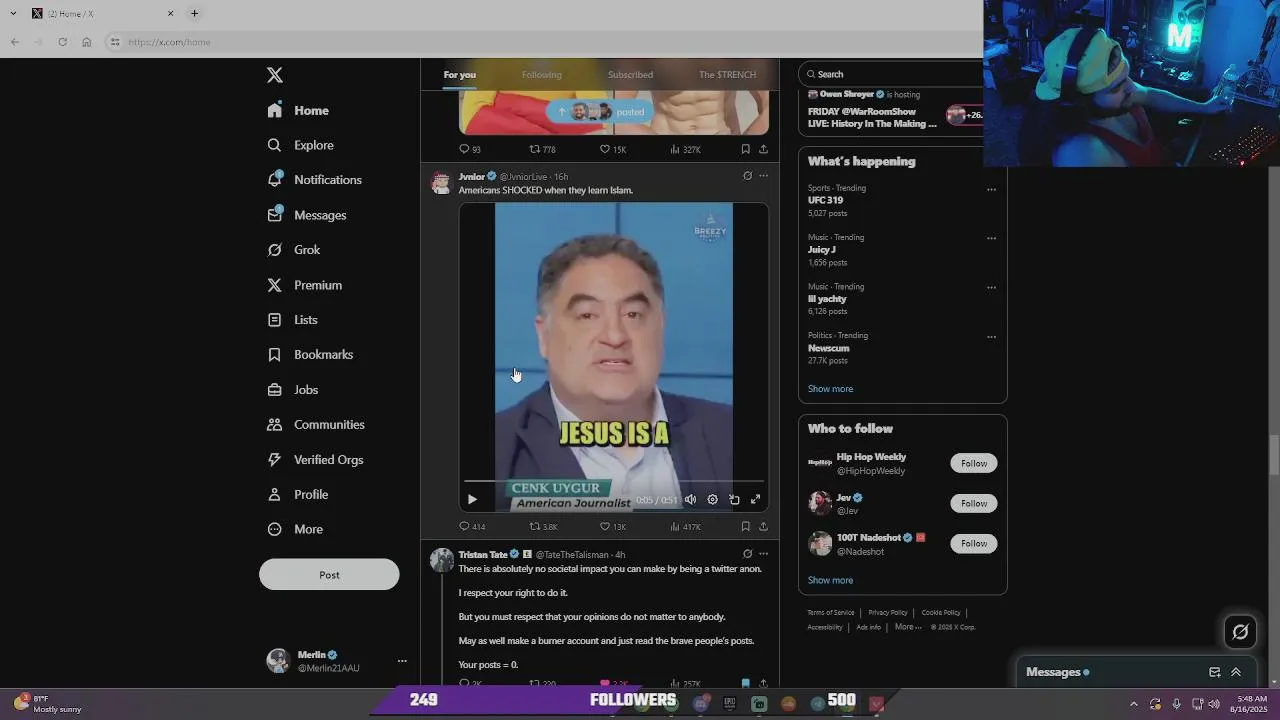This screenshot has height=720, width=1280.
Task: Switch to the Following tab
Action: coord(541,75)
